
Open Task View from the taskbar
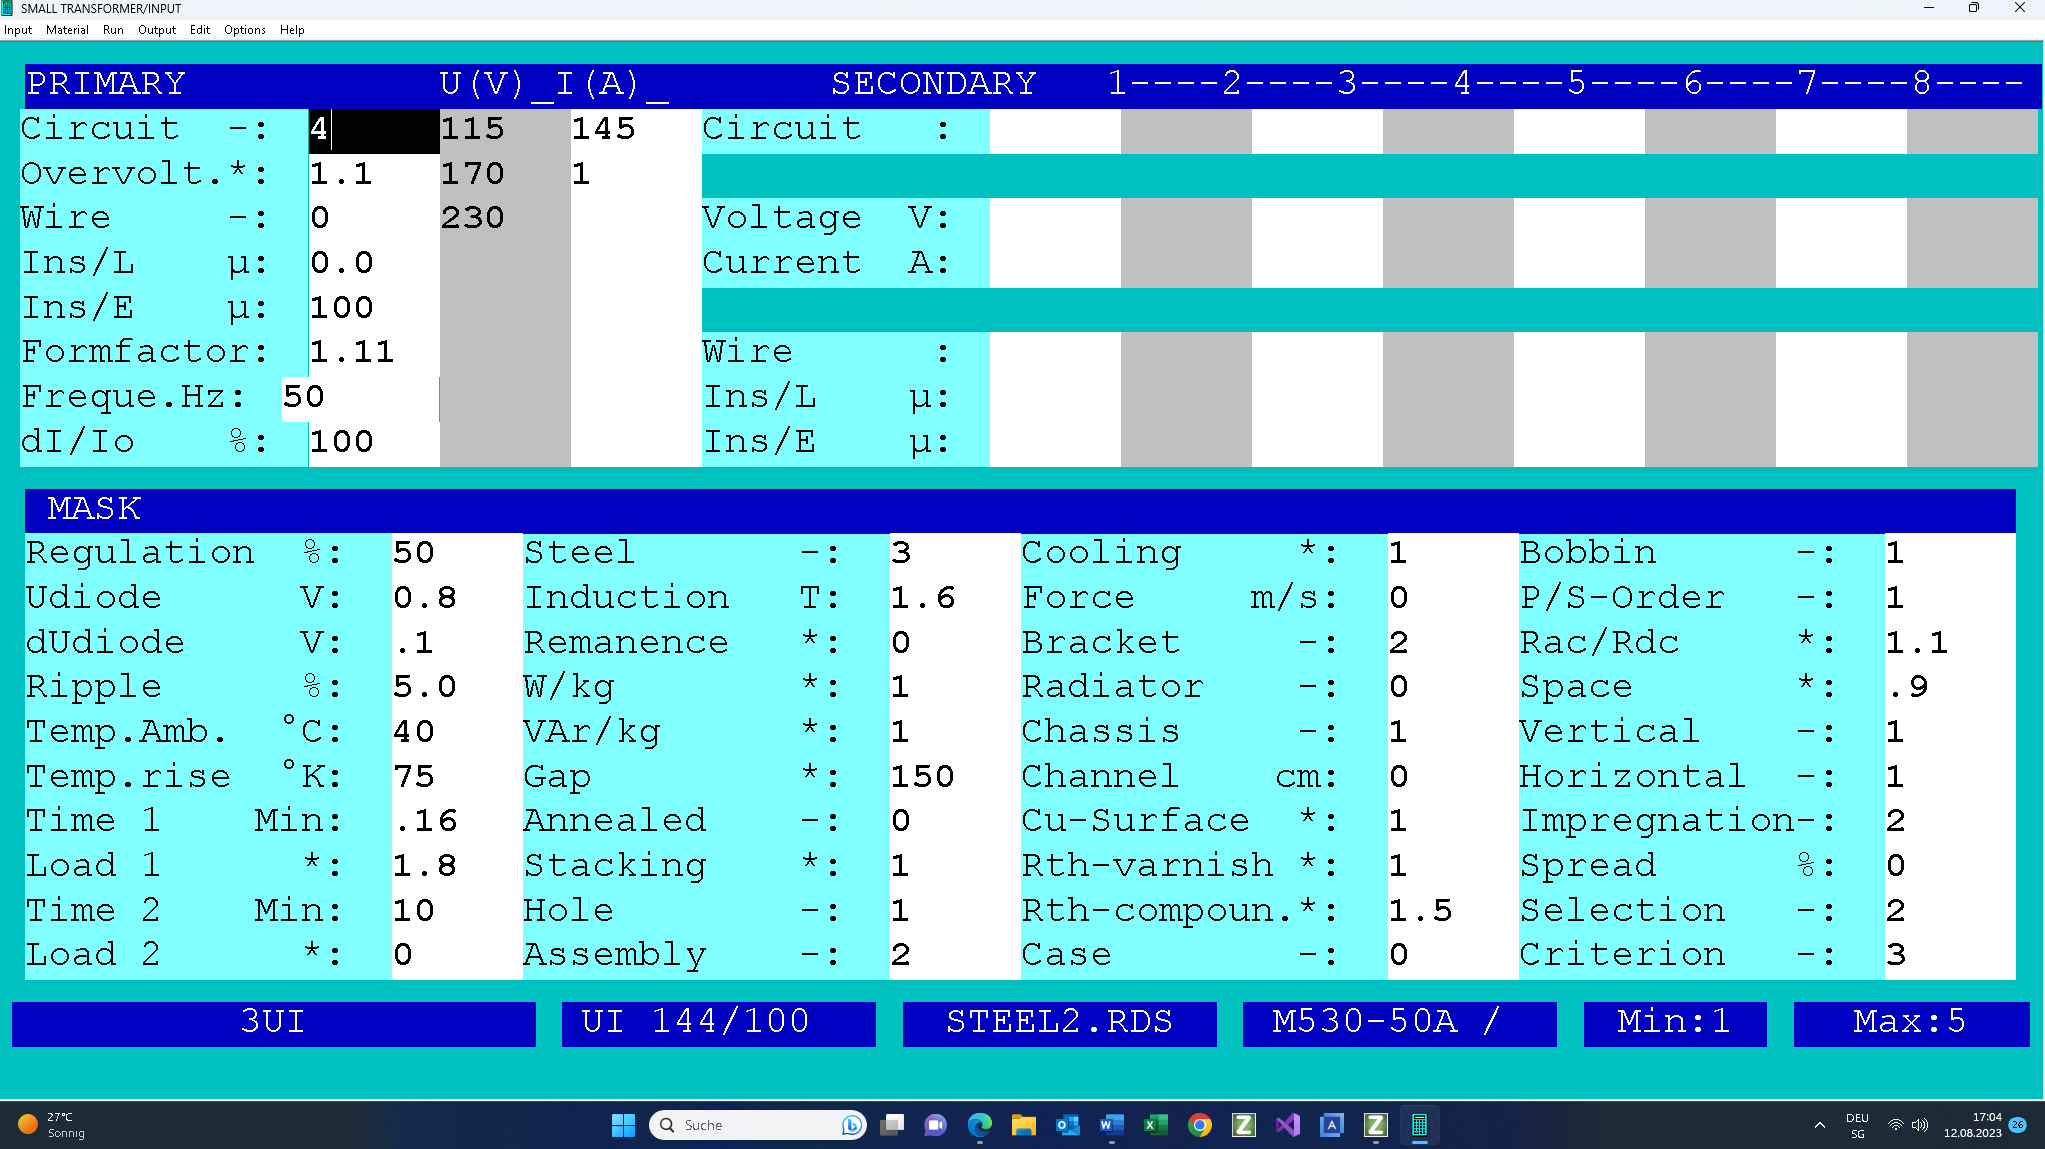(x=892, y=1125)
